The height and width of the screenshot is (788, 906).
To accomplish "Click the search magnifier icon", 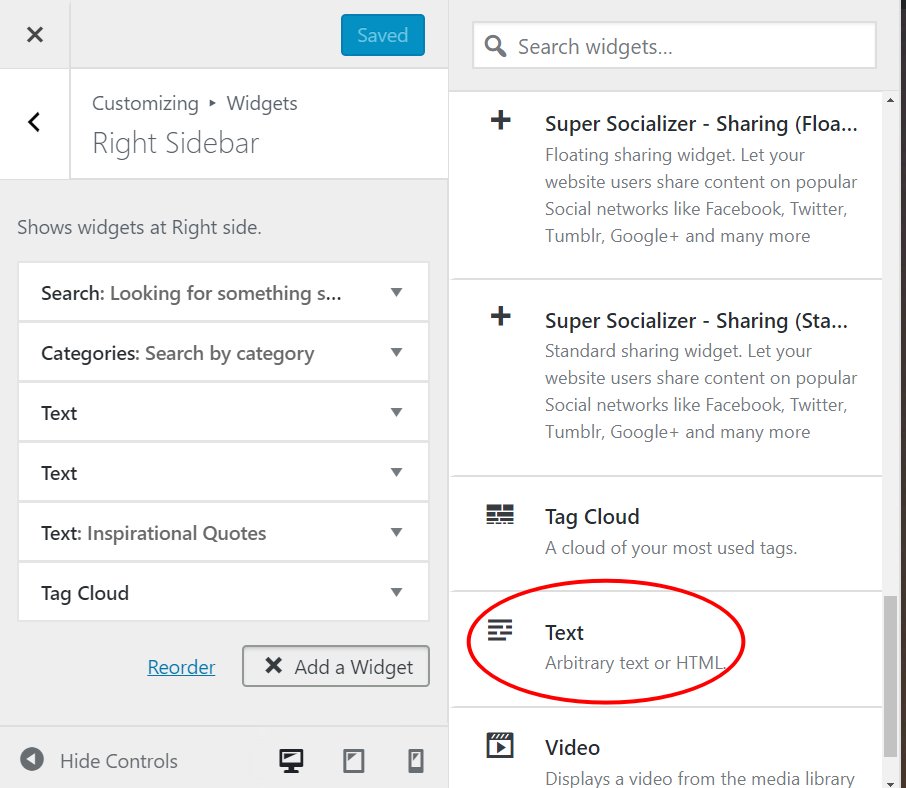I will coord(495,45).
